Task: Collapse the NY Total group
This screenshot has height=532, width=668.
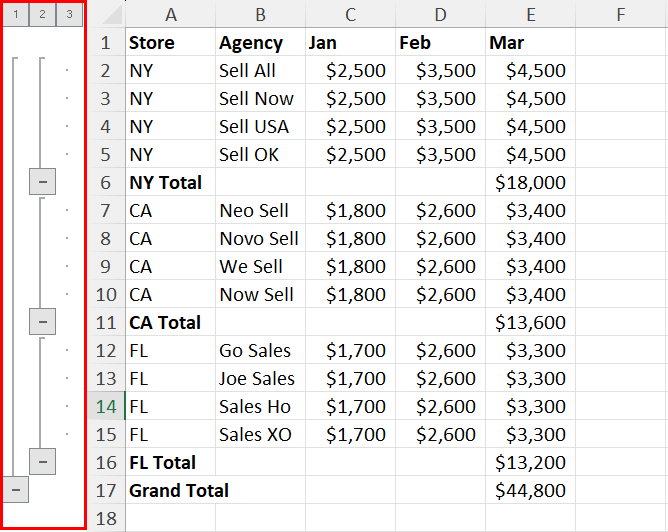Action: pyautogui.click(x=43, y=182)
